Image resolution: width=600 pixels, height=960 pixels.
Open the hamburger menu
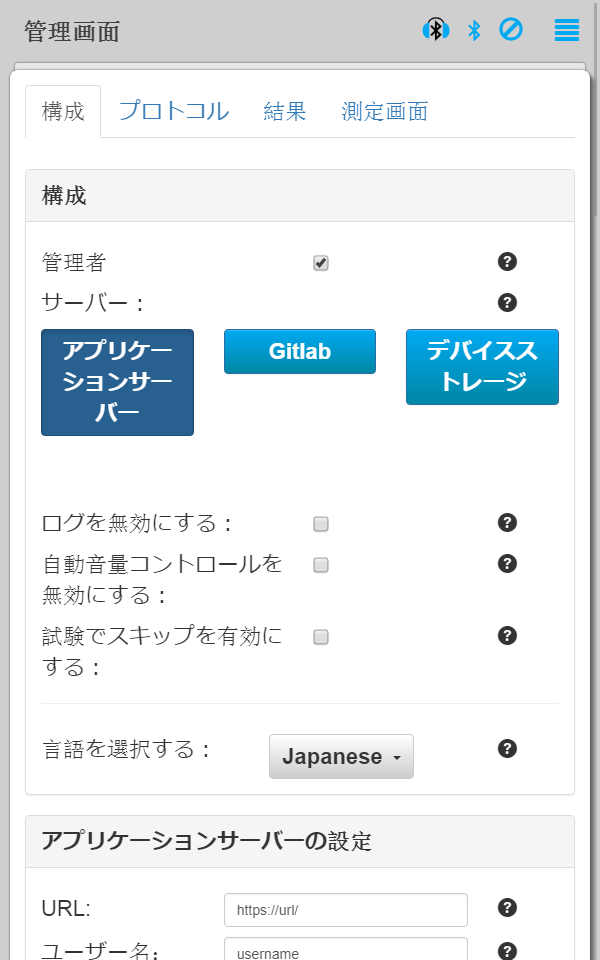[x=567, y=30]
